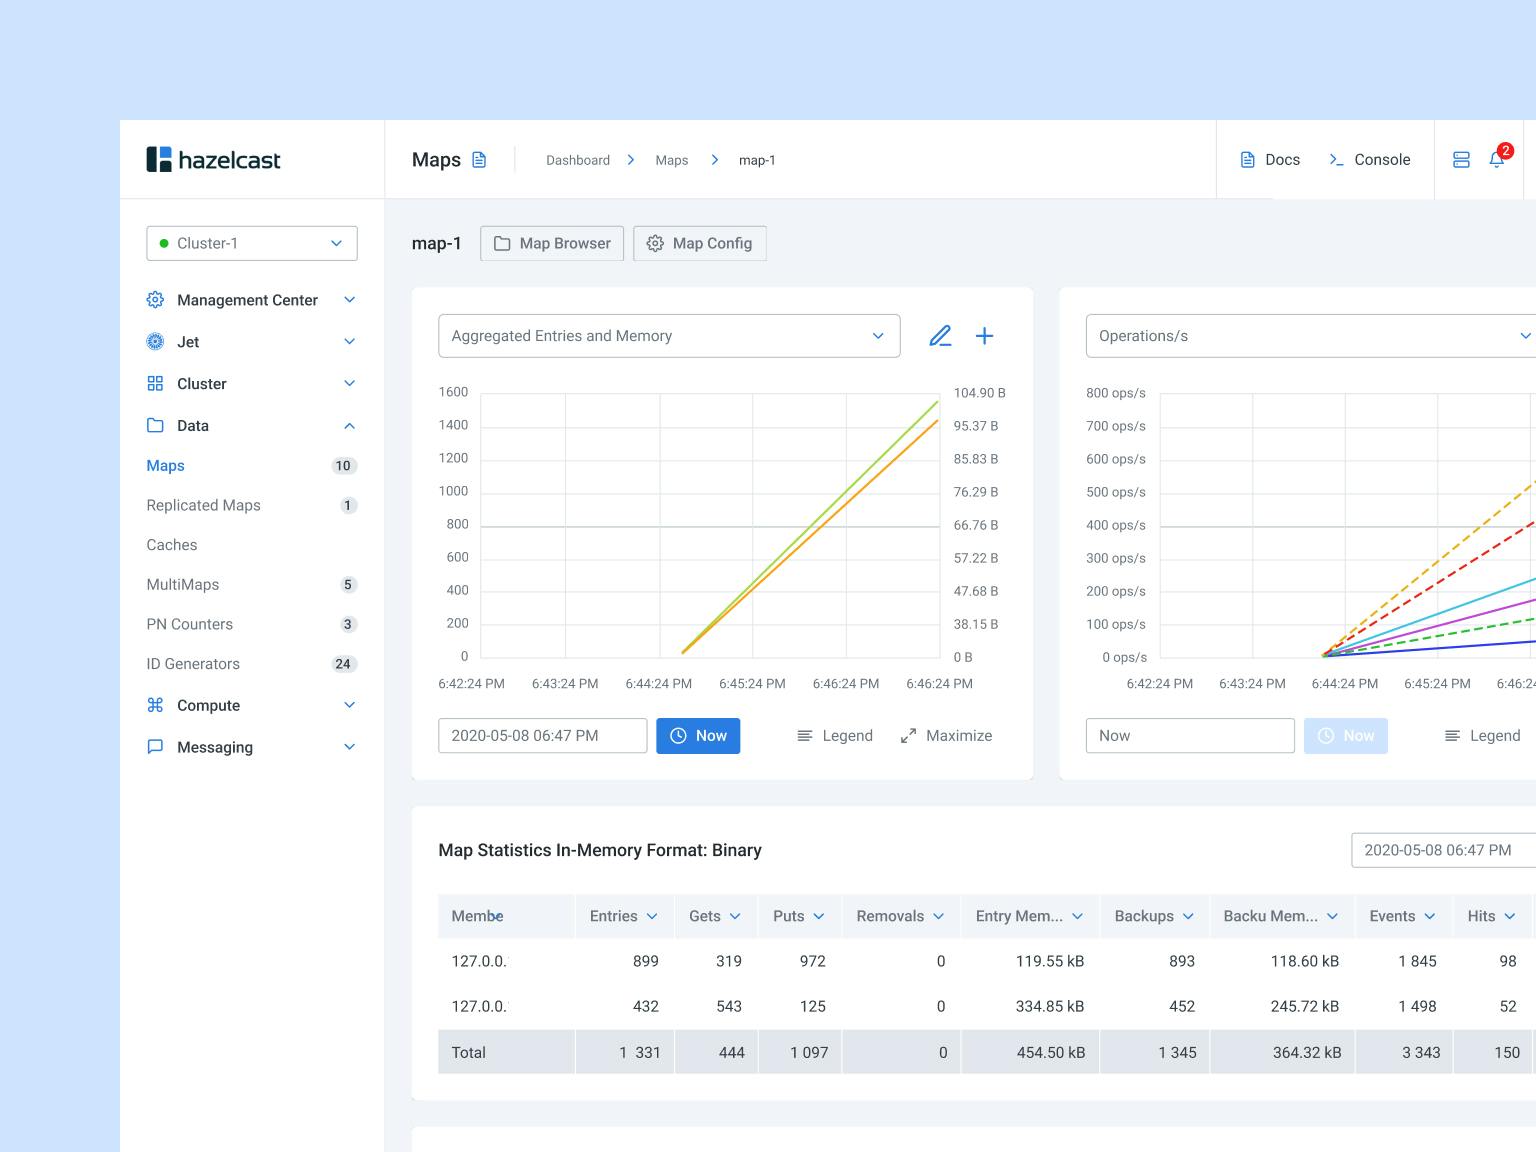Click the Operations chart Now time field
Viewport: 1536px width, 1152px height.
(x=1190, y=736)
